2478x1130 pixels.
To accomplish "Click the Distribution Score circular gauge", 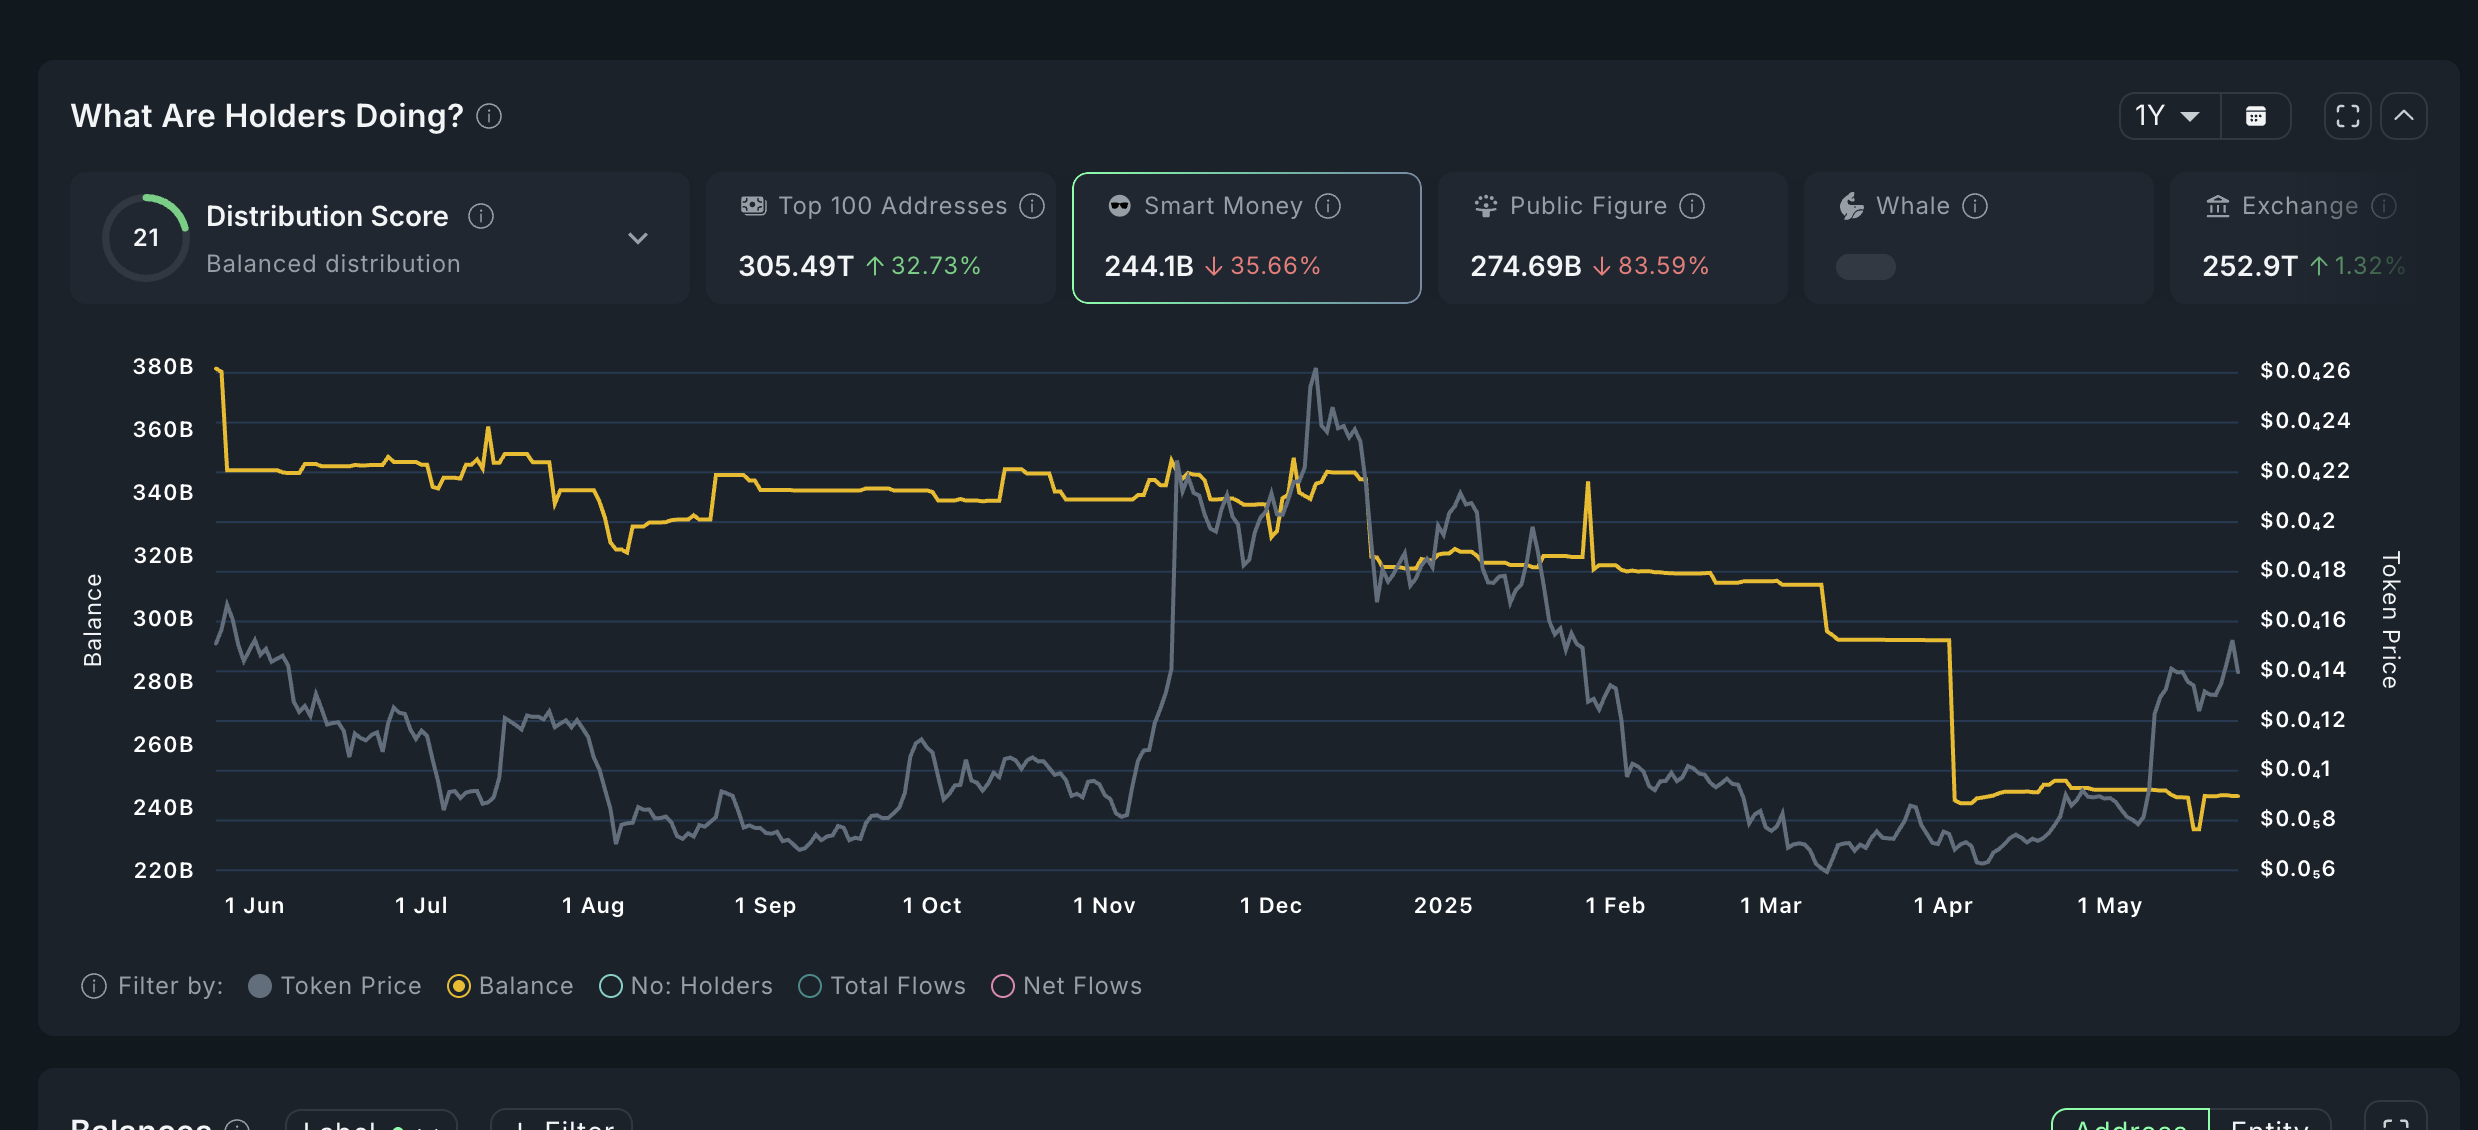I will (146, 237).
